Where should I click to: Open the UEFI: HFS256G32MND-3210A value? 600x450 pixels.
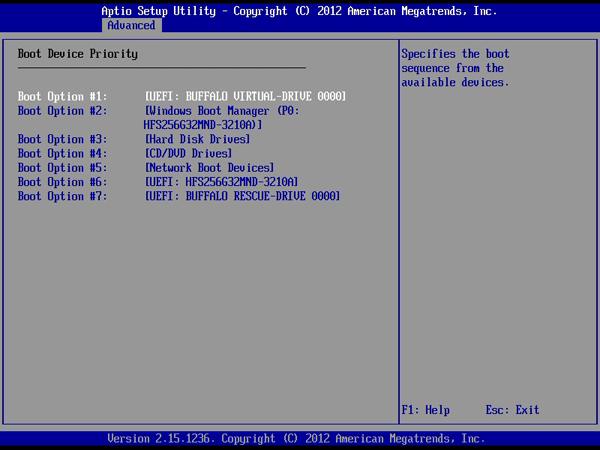(x=221, y=182)
